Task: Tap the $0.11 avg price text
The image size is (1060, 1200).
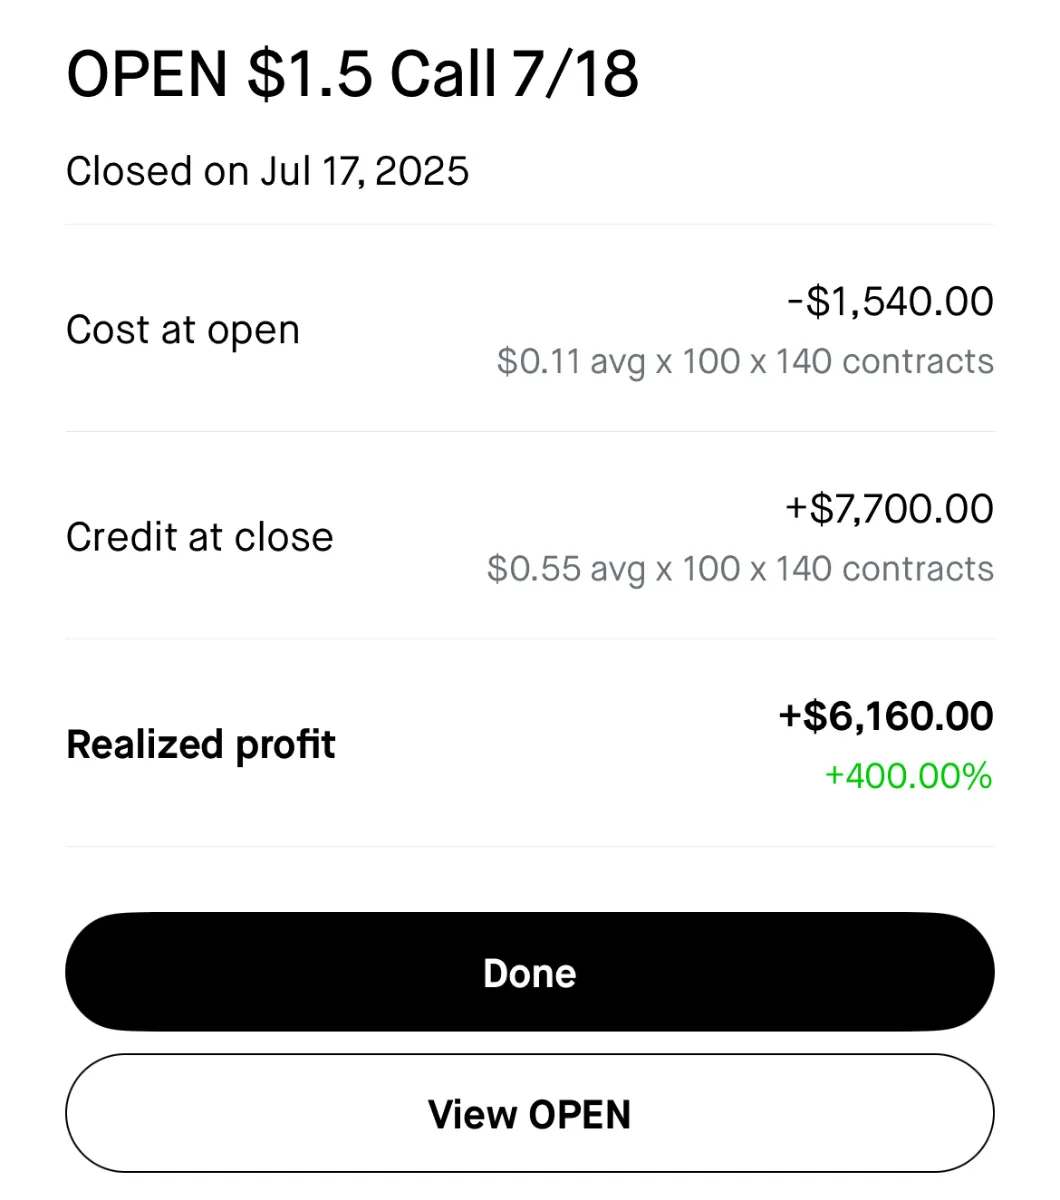Action: click(x=571, y=361)
